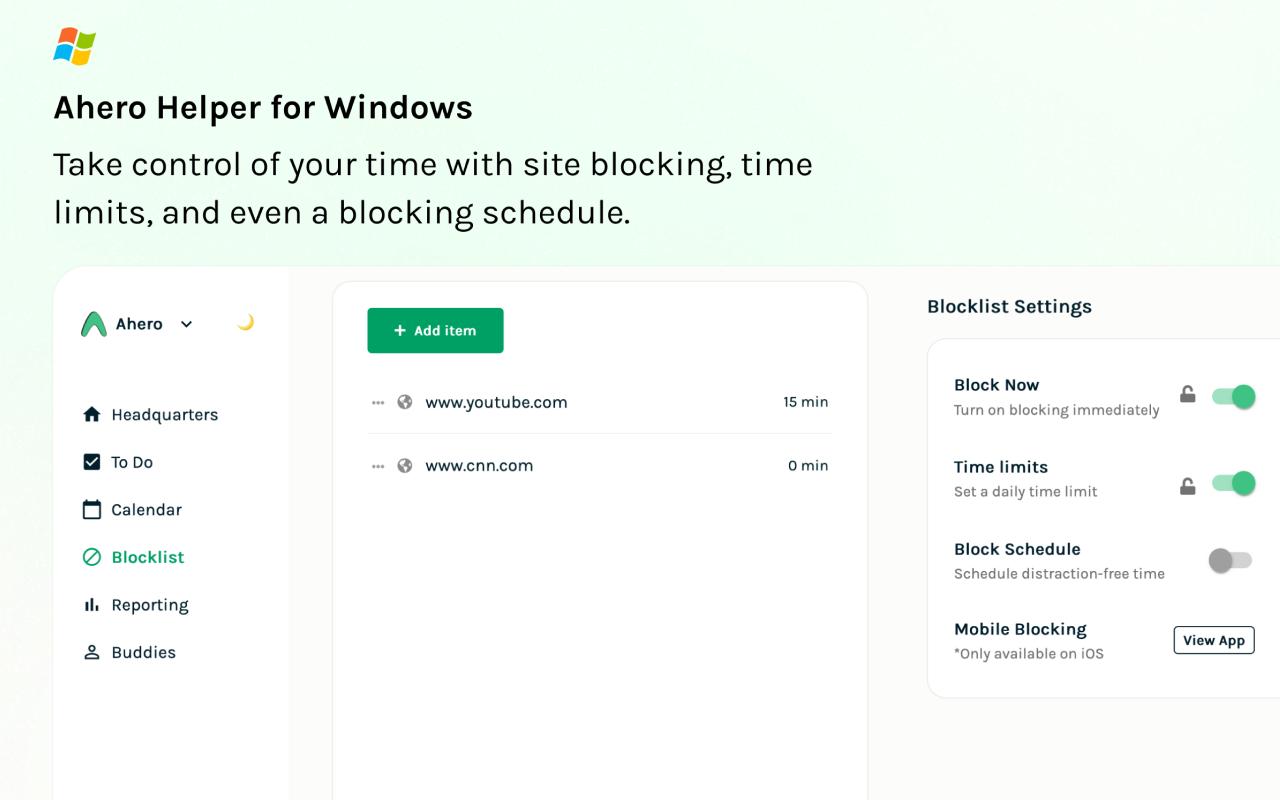Click the Block Schedule label
The height and width of the screenshot is (800, 1280).
click(1017, 549)
